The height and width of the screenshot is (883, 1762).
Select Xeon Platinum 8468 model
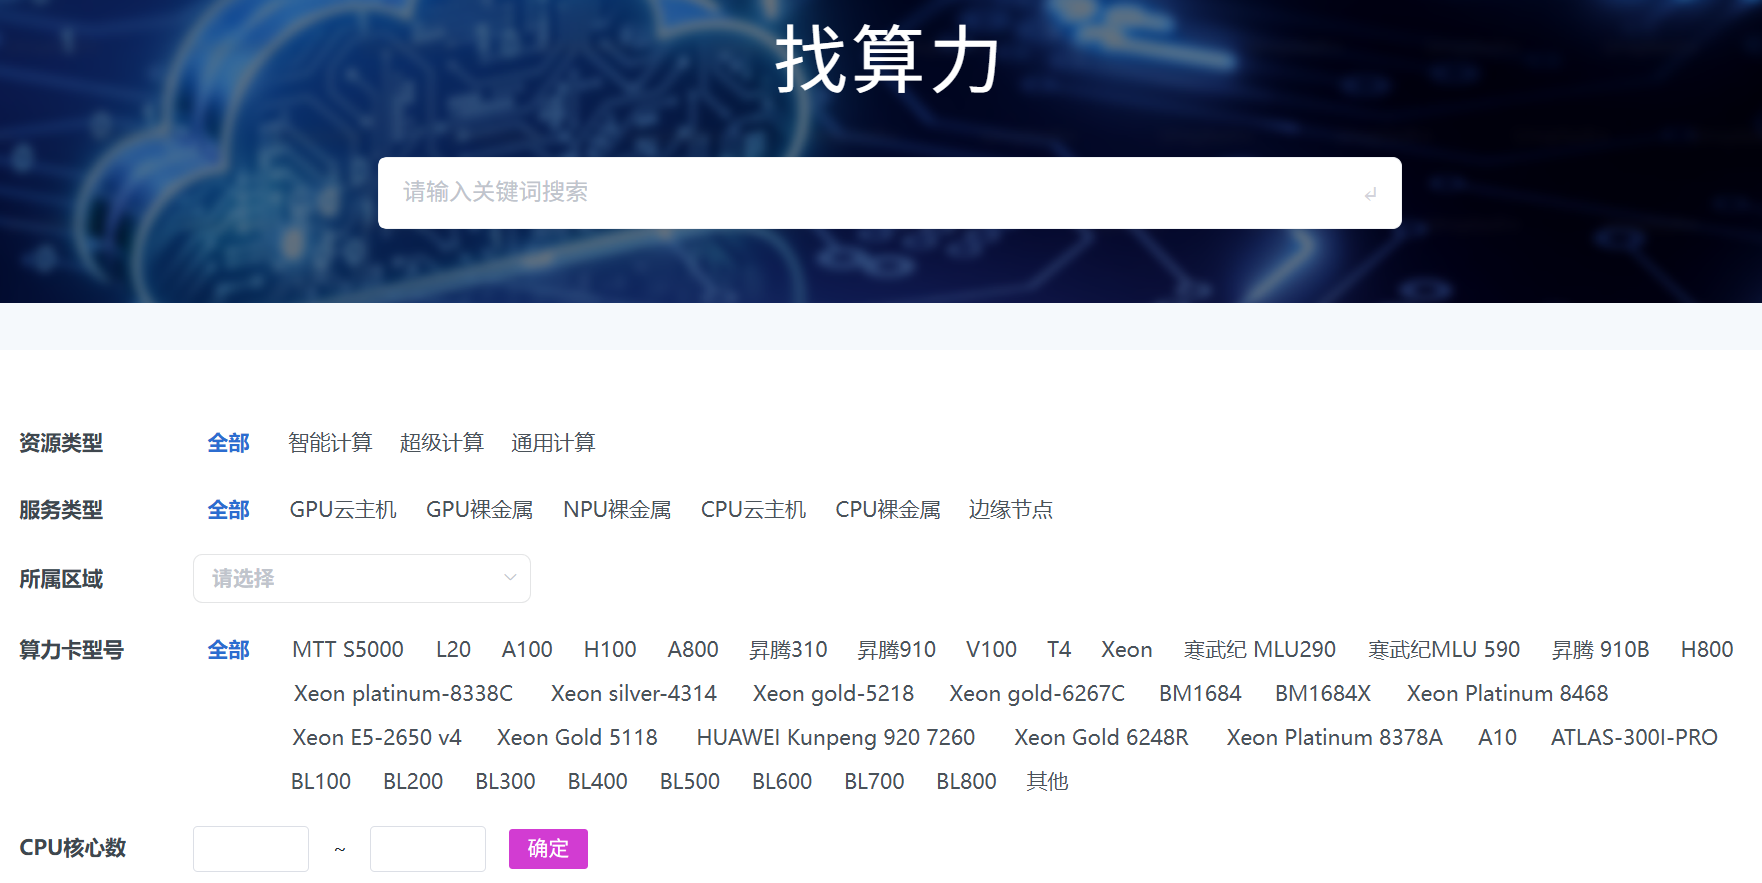(1507, 694)
